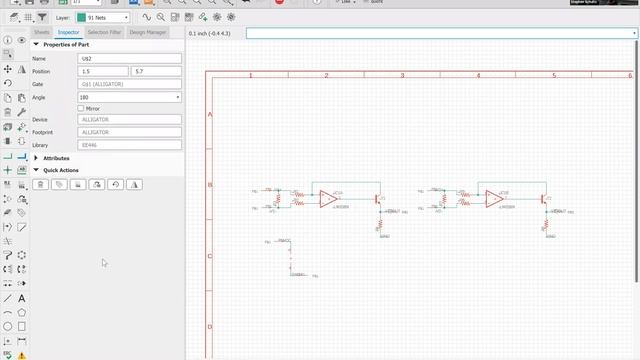Image resolution: width=640 pixels, height=360 pixels.
Task: Select the Move tool
Action: [7, 69]
